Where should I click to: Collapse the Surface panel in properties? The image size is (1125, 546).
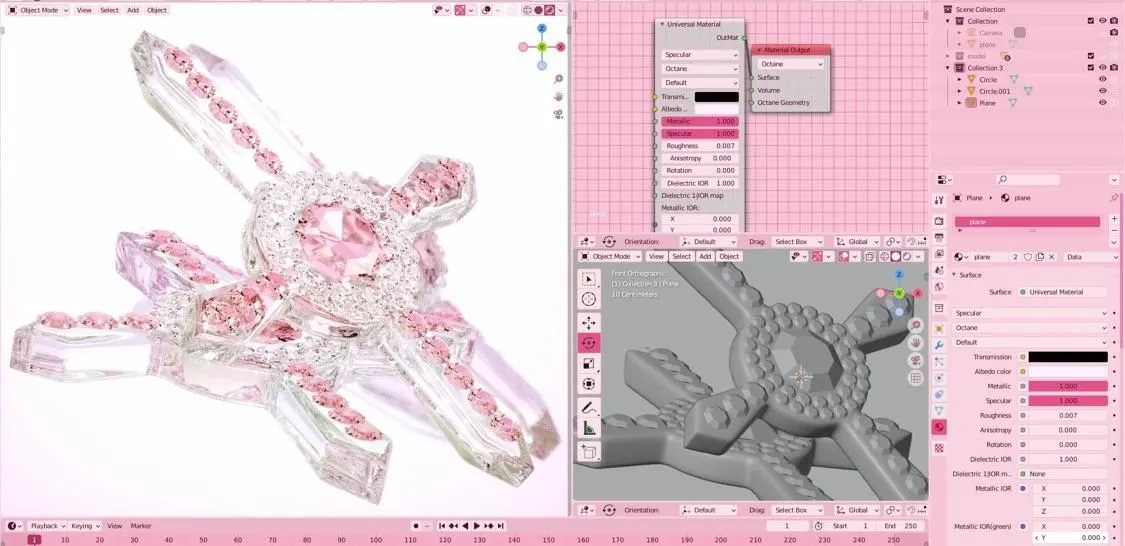pyautogui.click(x=956, y=275)
